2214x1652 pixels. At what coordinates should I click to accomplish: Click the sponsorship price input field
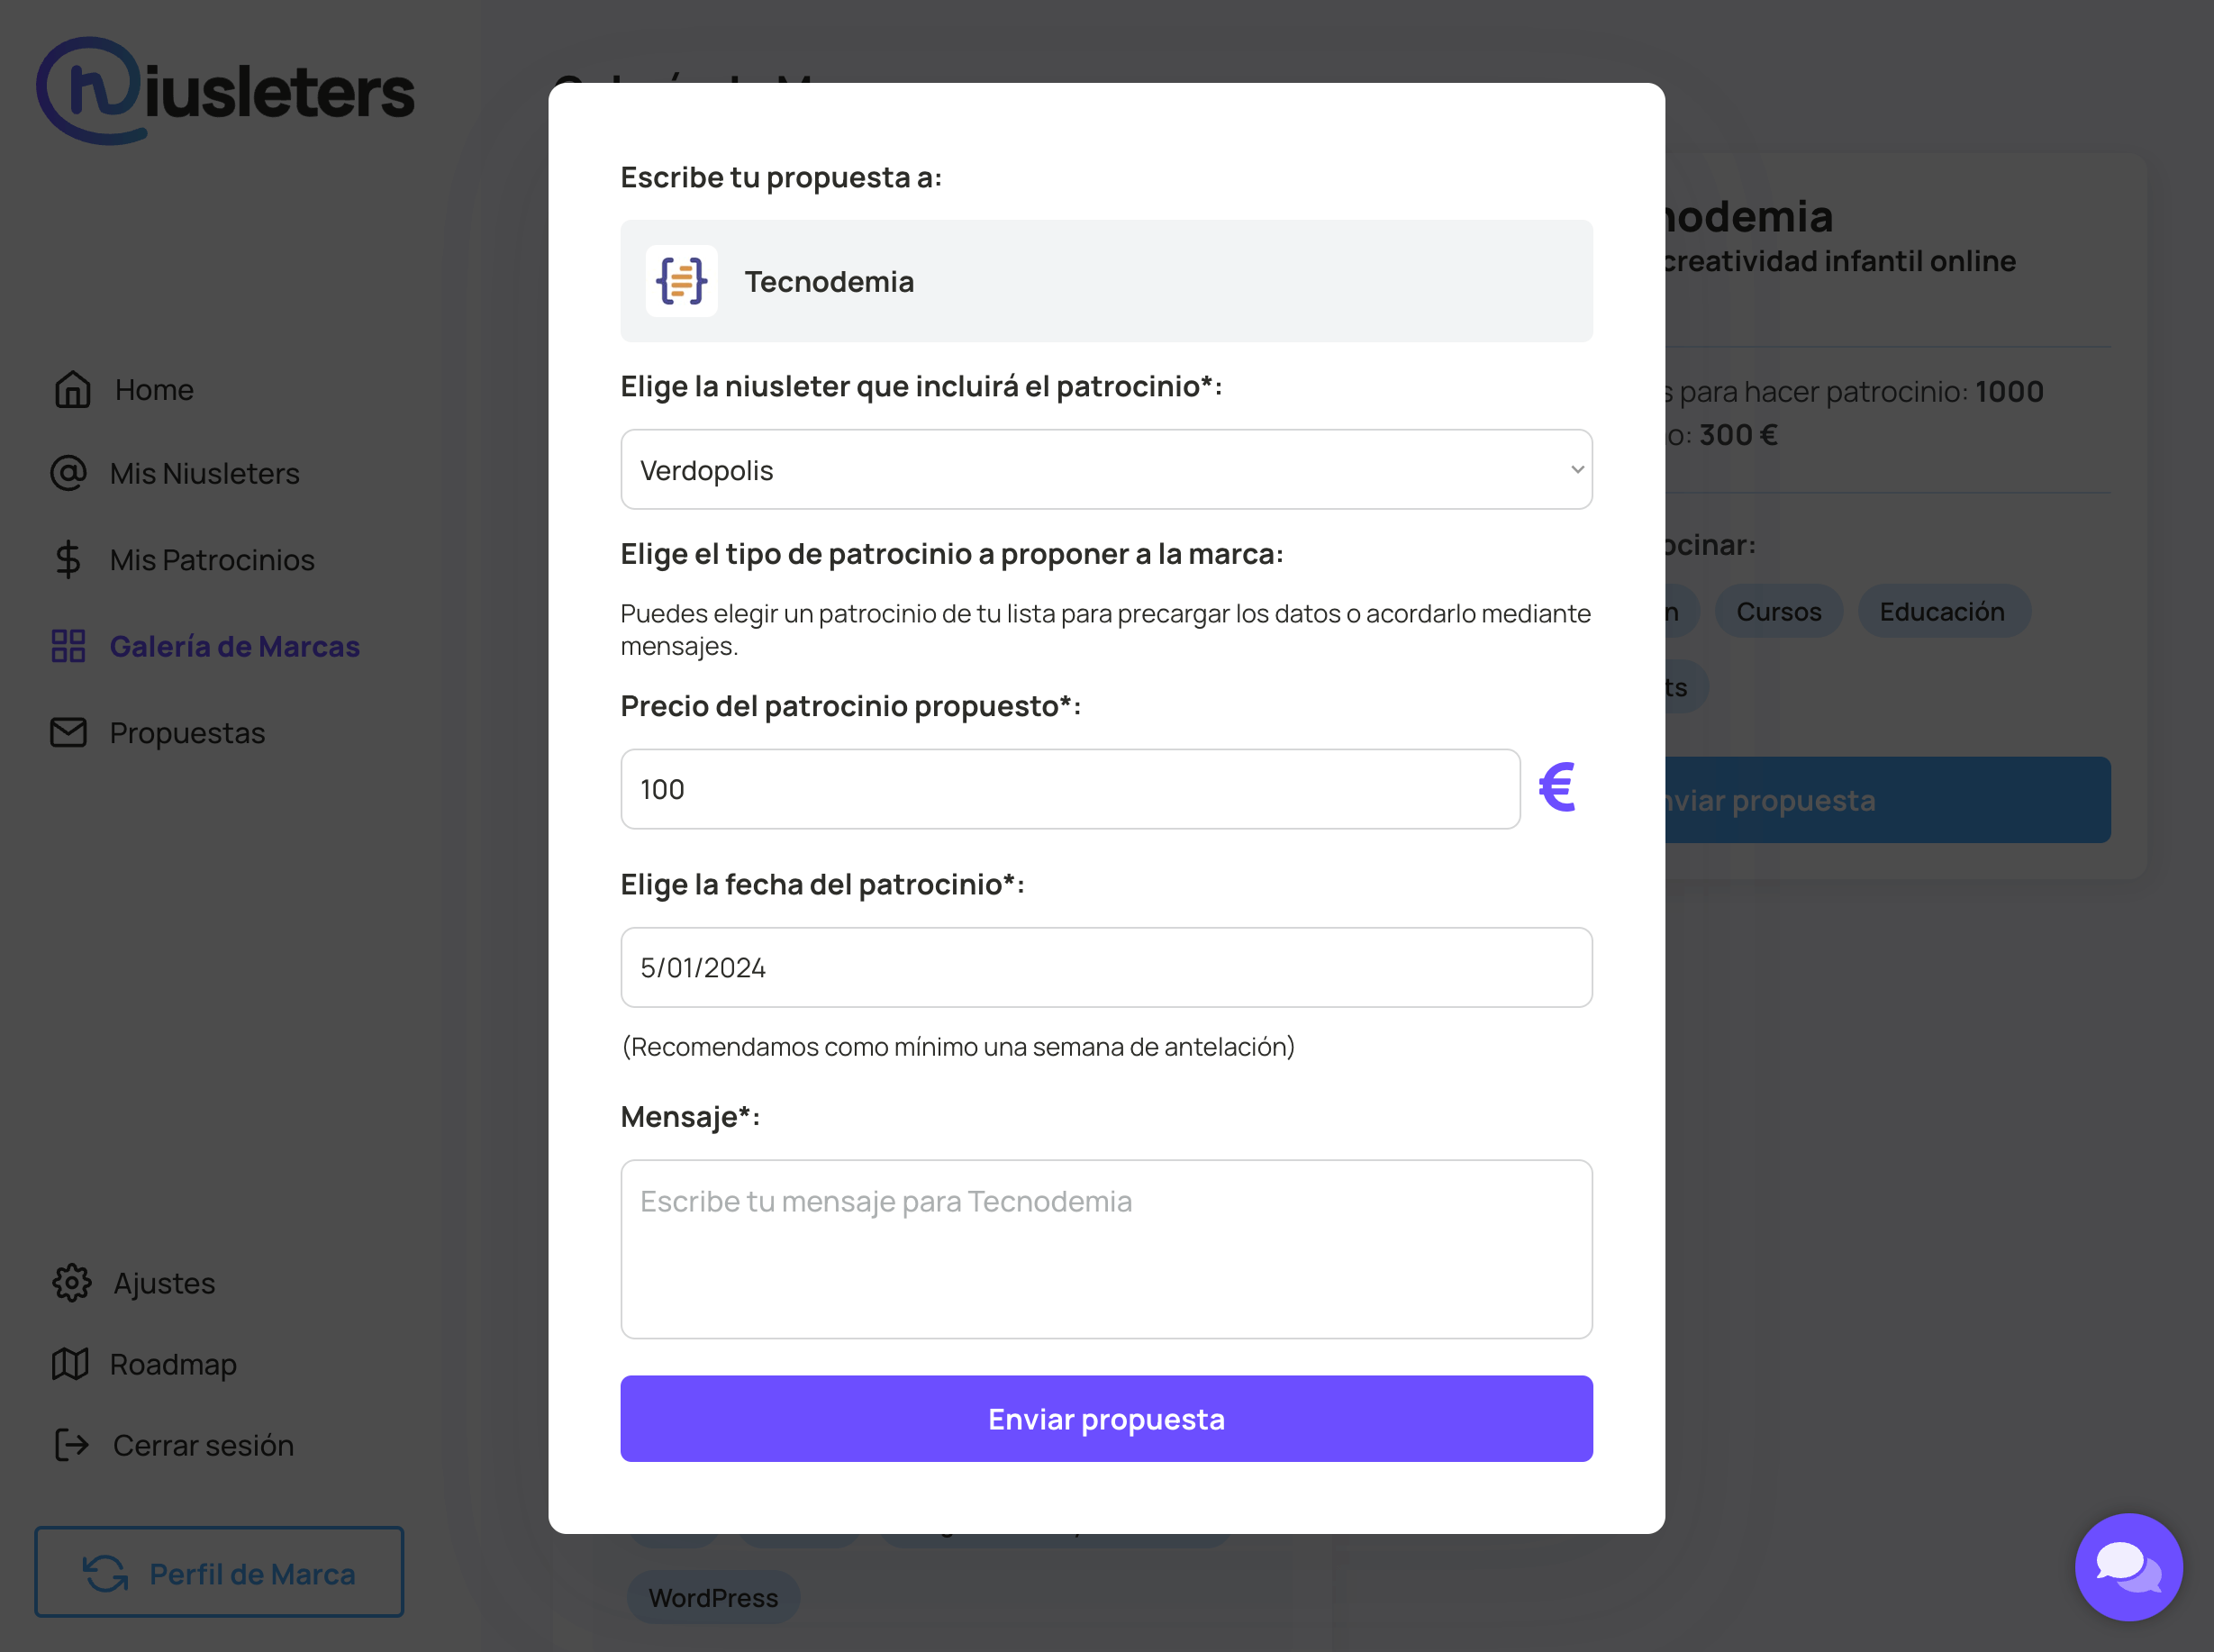(1070, 789)
